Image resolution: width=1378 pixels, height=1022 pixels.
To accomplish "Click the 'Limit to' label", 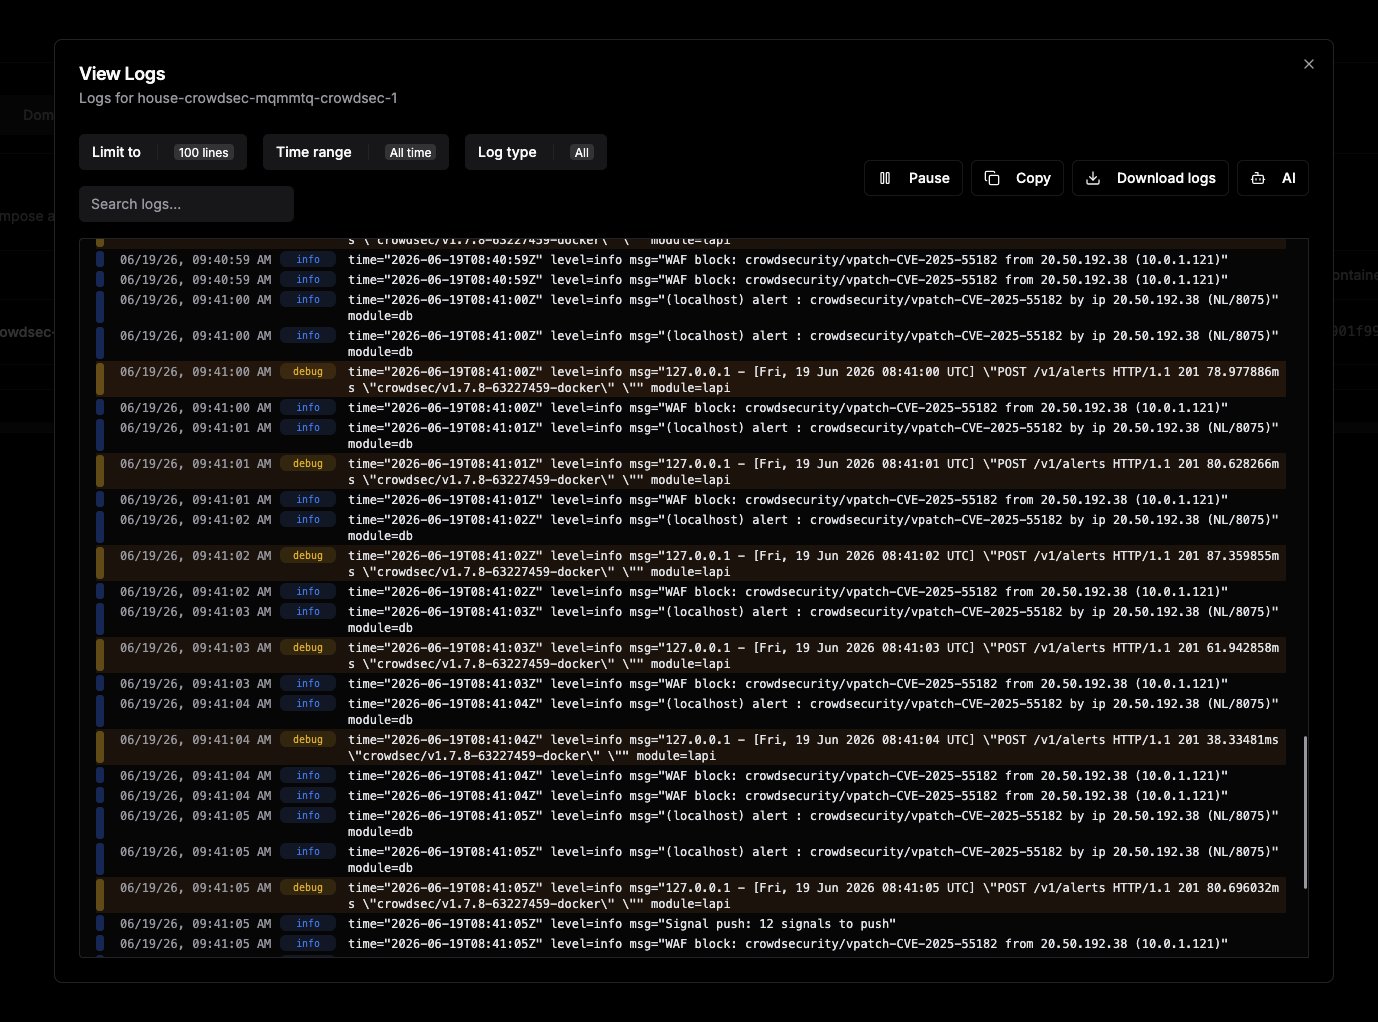I will (x=116, y=152).
